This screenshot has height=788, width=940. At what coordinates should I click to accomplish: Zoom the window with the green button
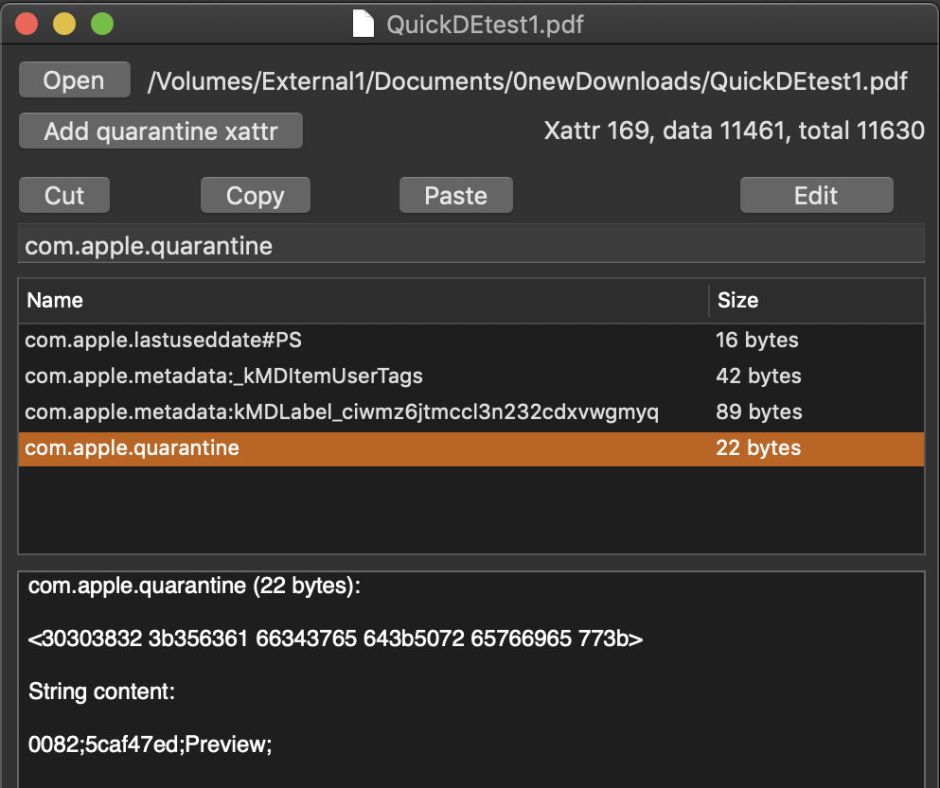(x=102, y=24)
